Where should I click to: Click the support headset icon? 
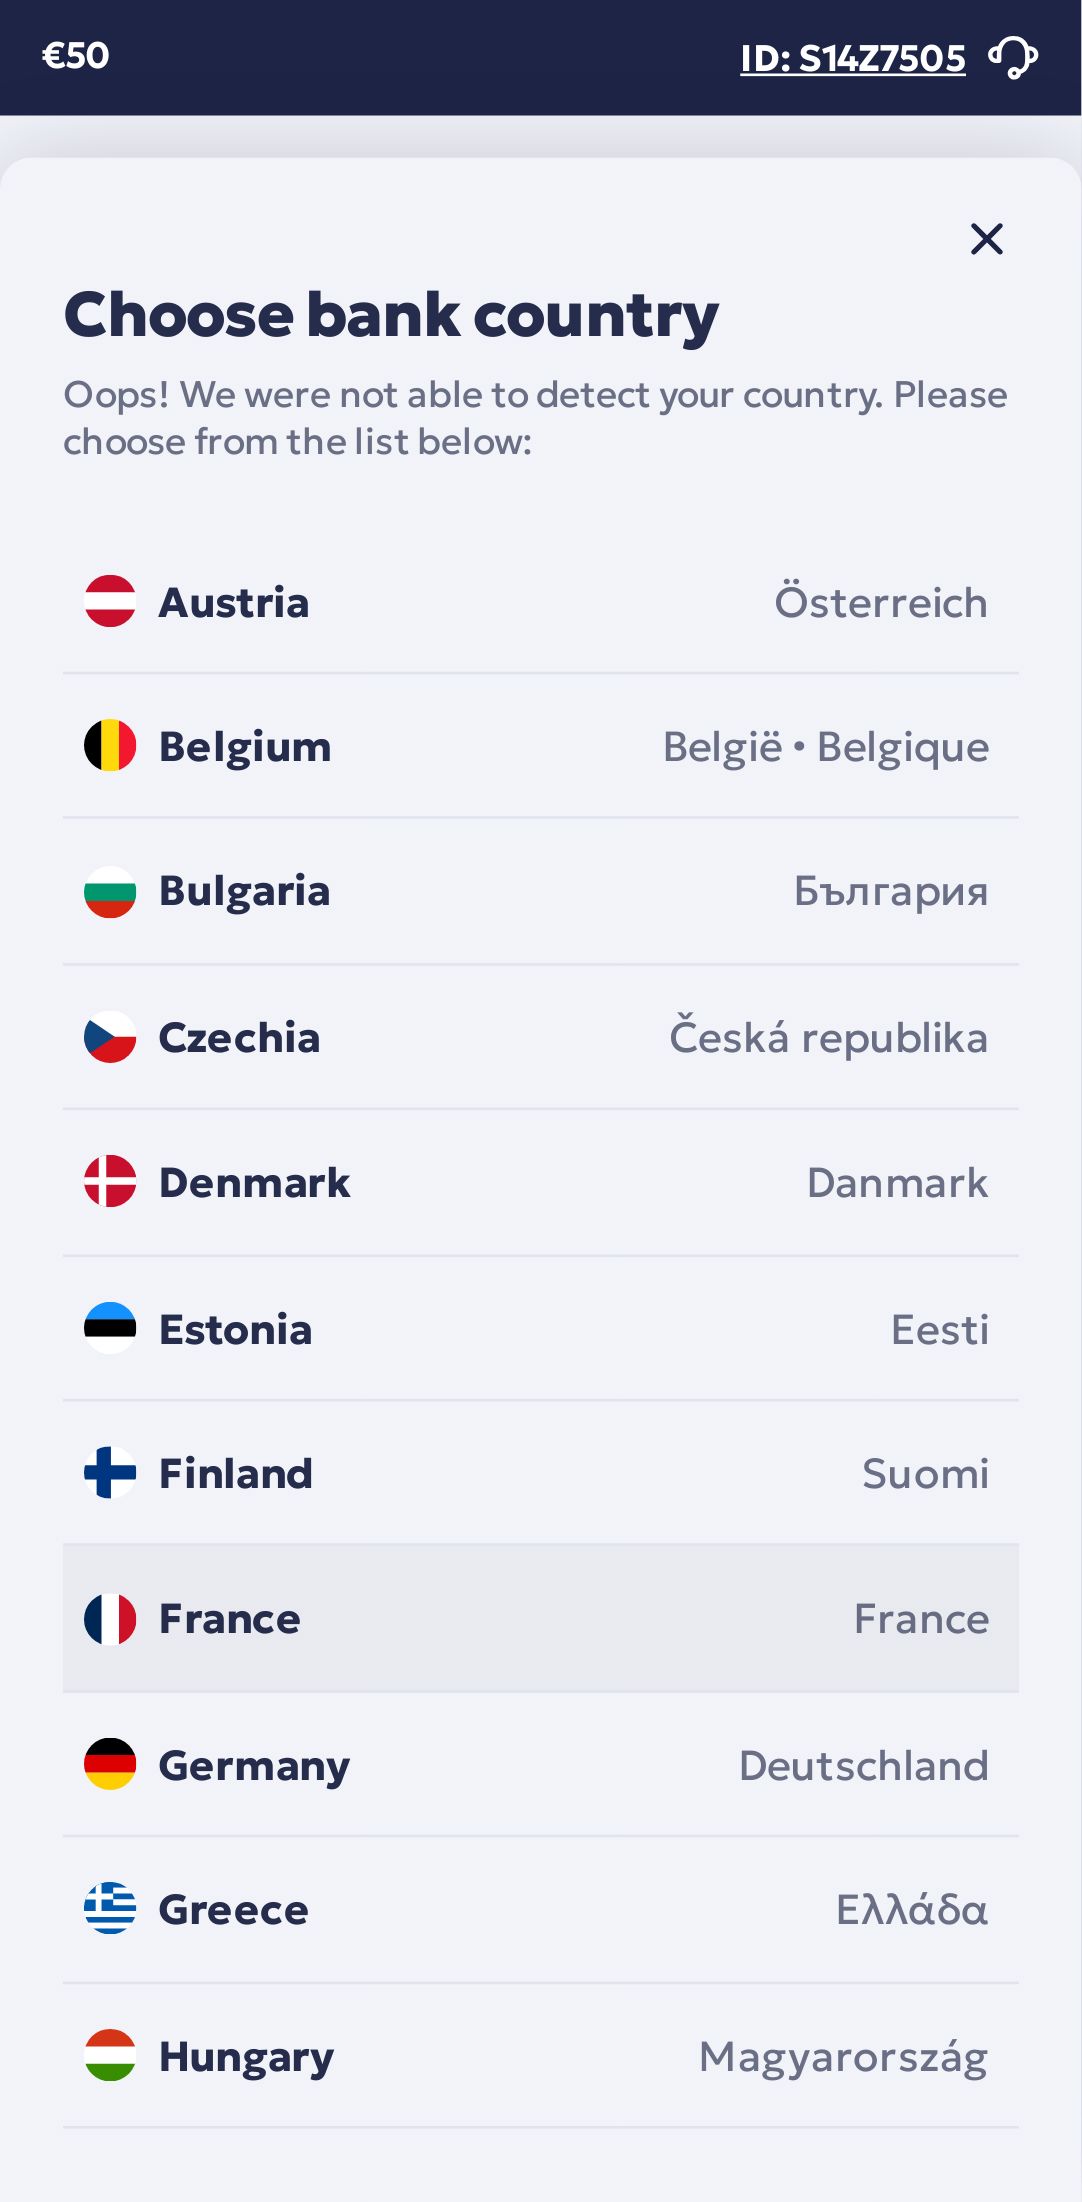[1013, 58]
